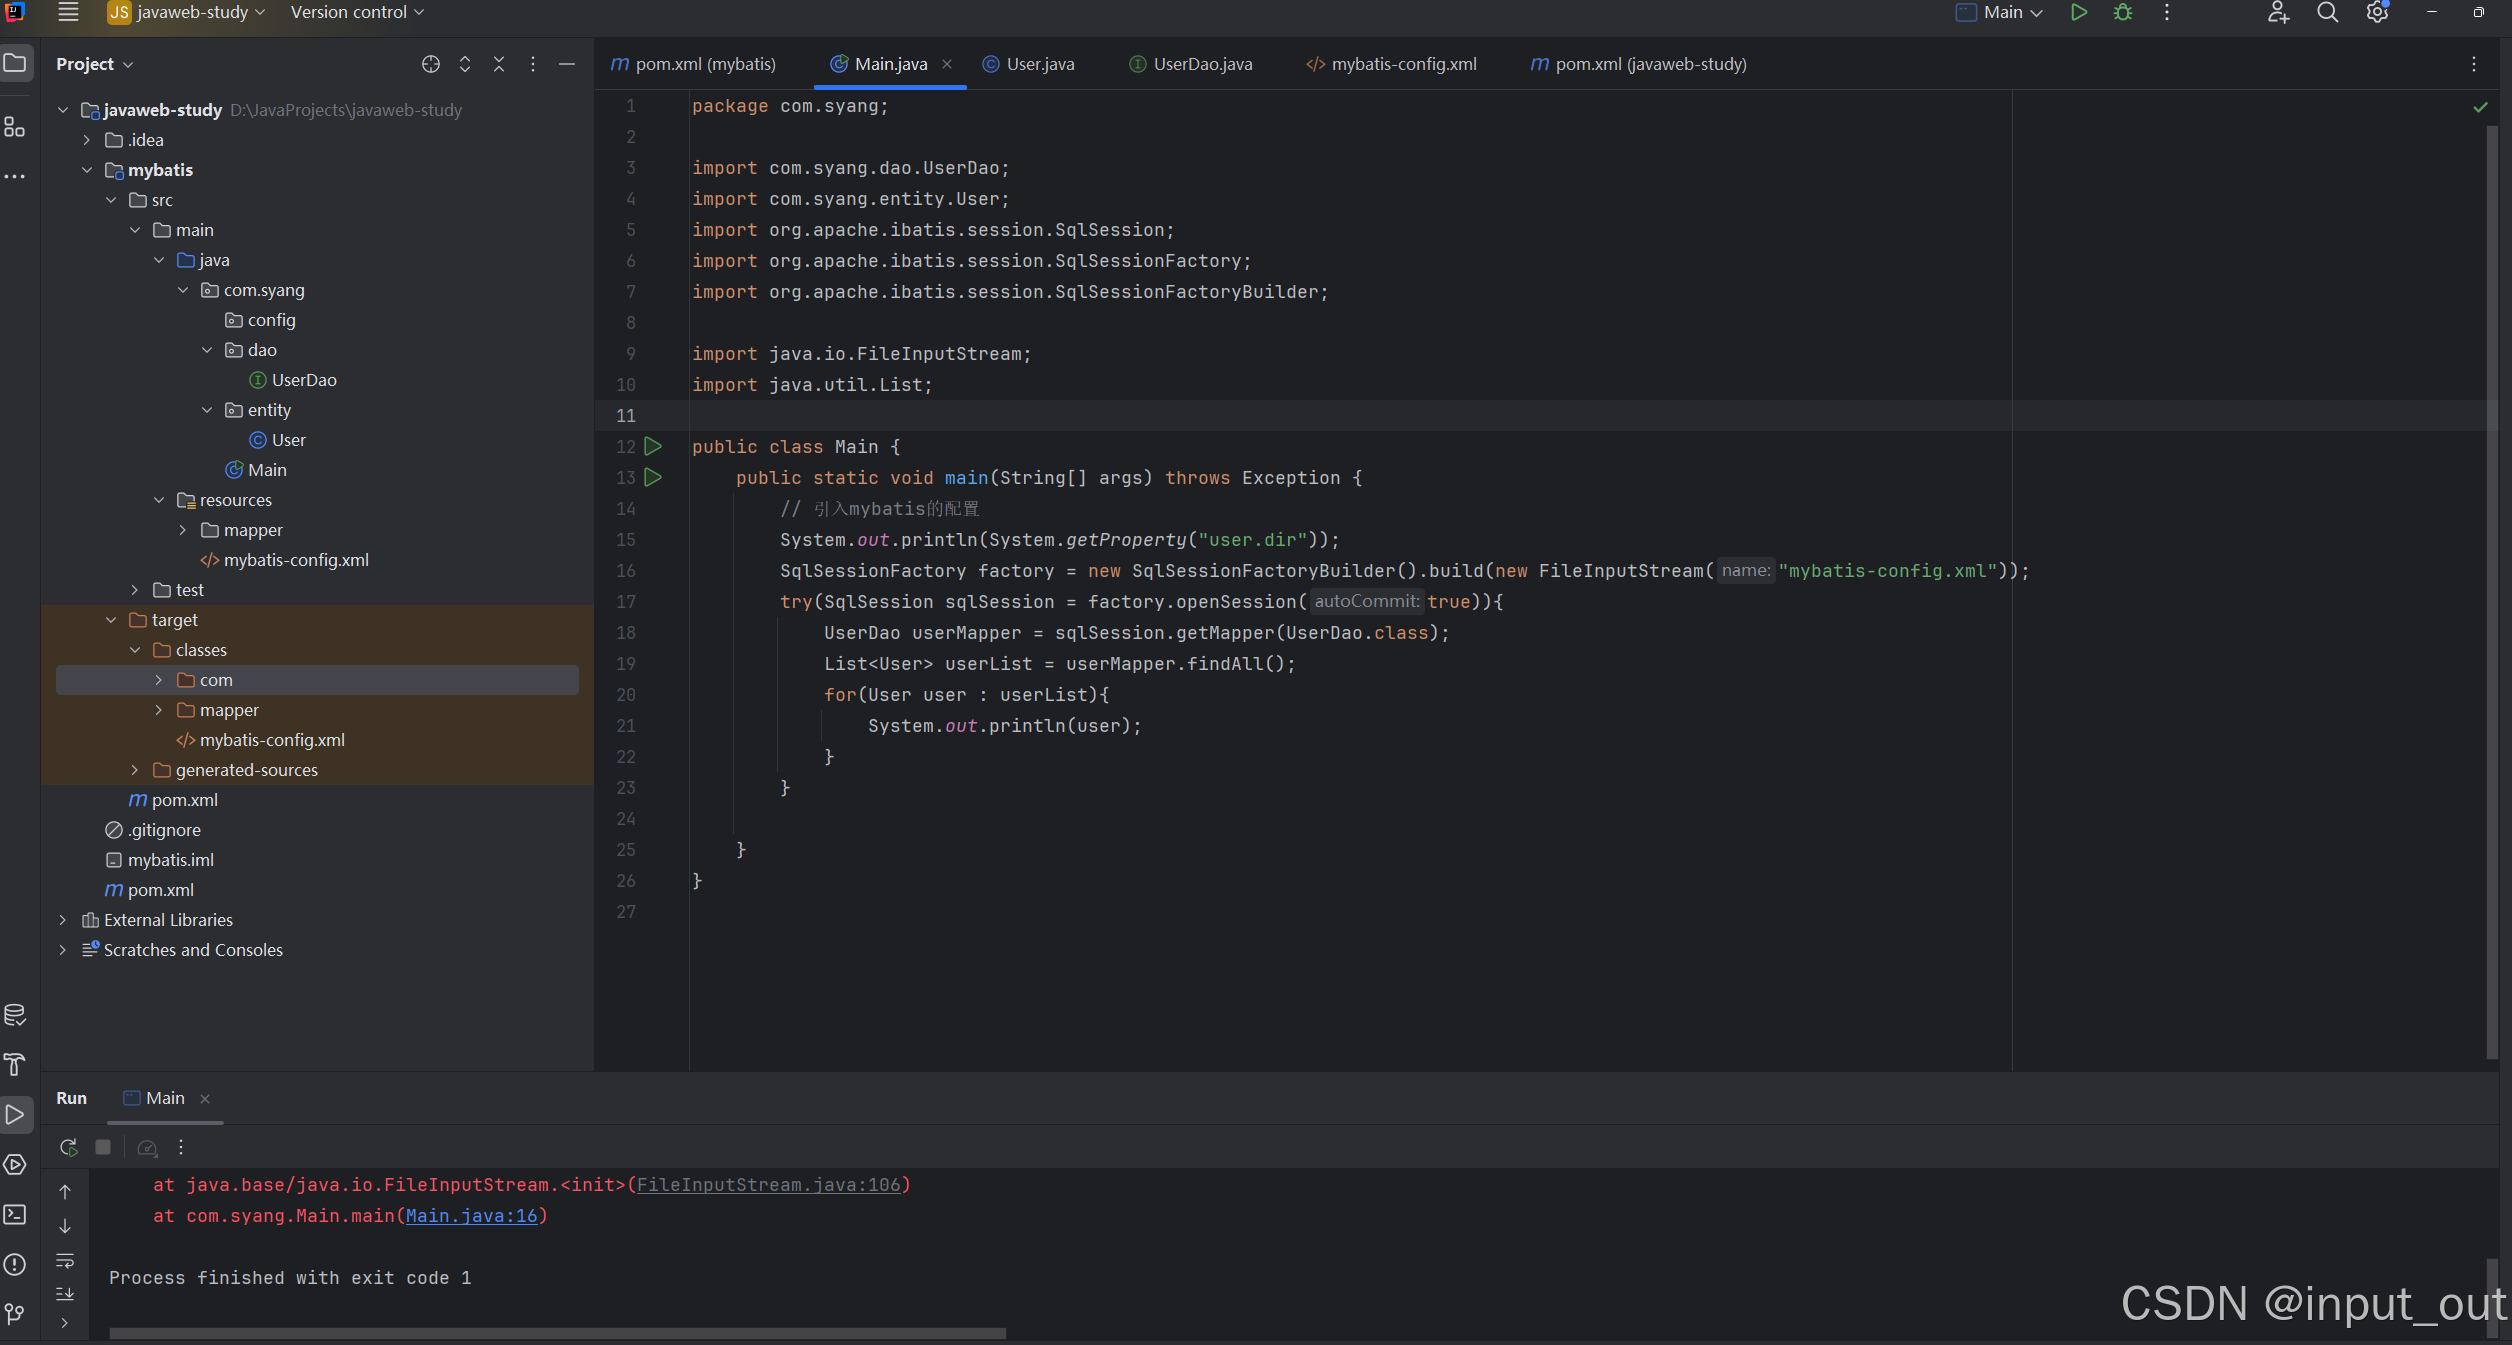Click the Main.java:16 stack trace link
This screenshot has height=1345, width=2512.
(x=471, y=1216)
